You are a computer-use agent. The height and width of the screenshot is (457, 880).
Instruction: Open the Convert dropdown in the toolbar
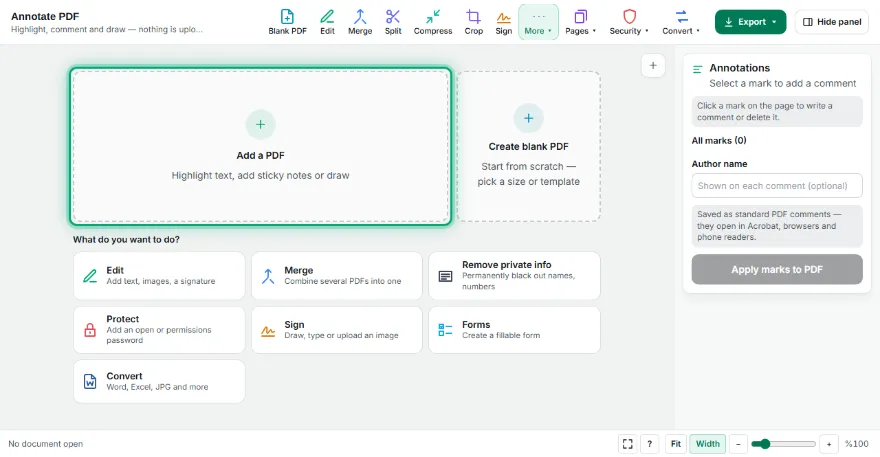click(x=681, y=22)
